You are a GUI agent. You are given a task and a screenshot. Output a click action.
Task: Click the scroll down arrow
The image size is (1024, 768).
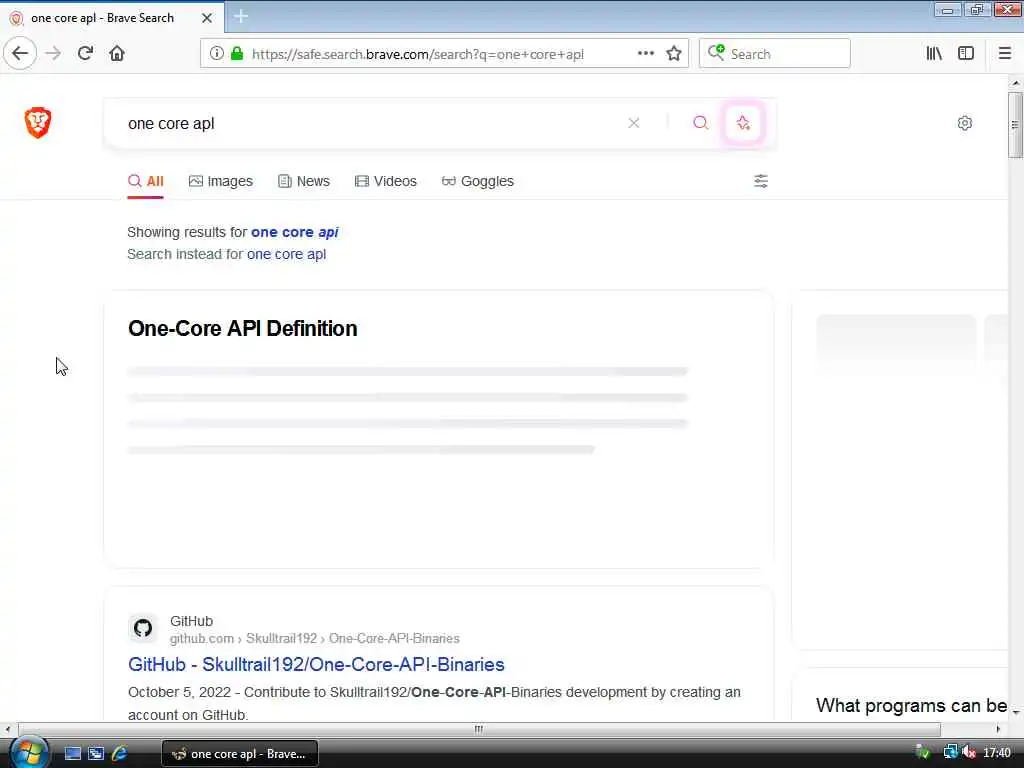coord(1016,711)
